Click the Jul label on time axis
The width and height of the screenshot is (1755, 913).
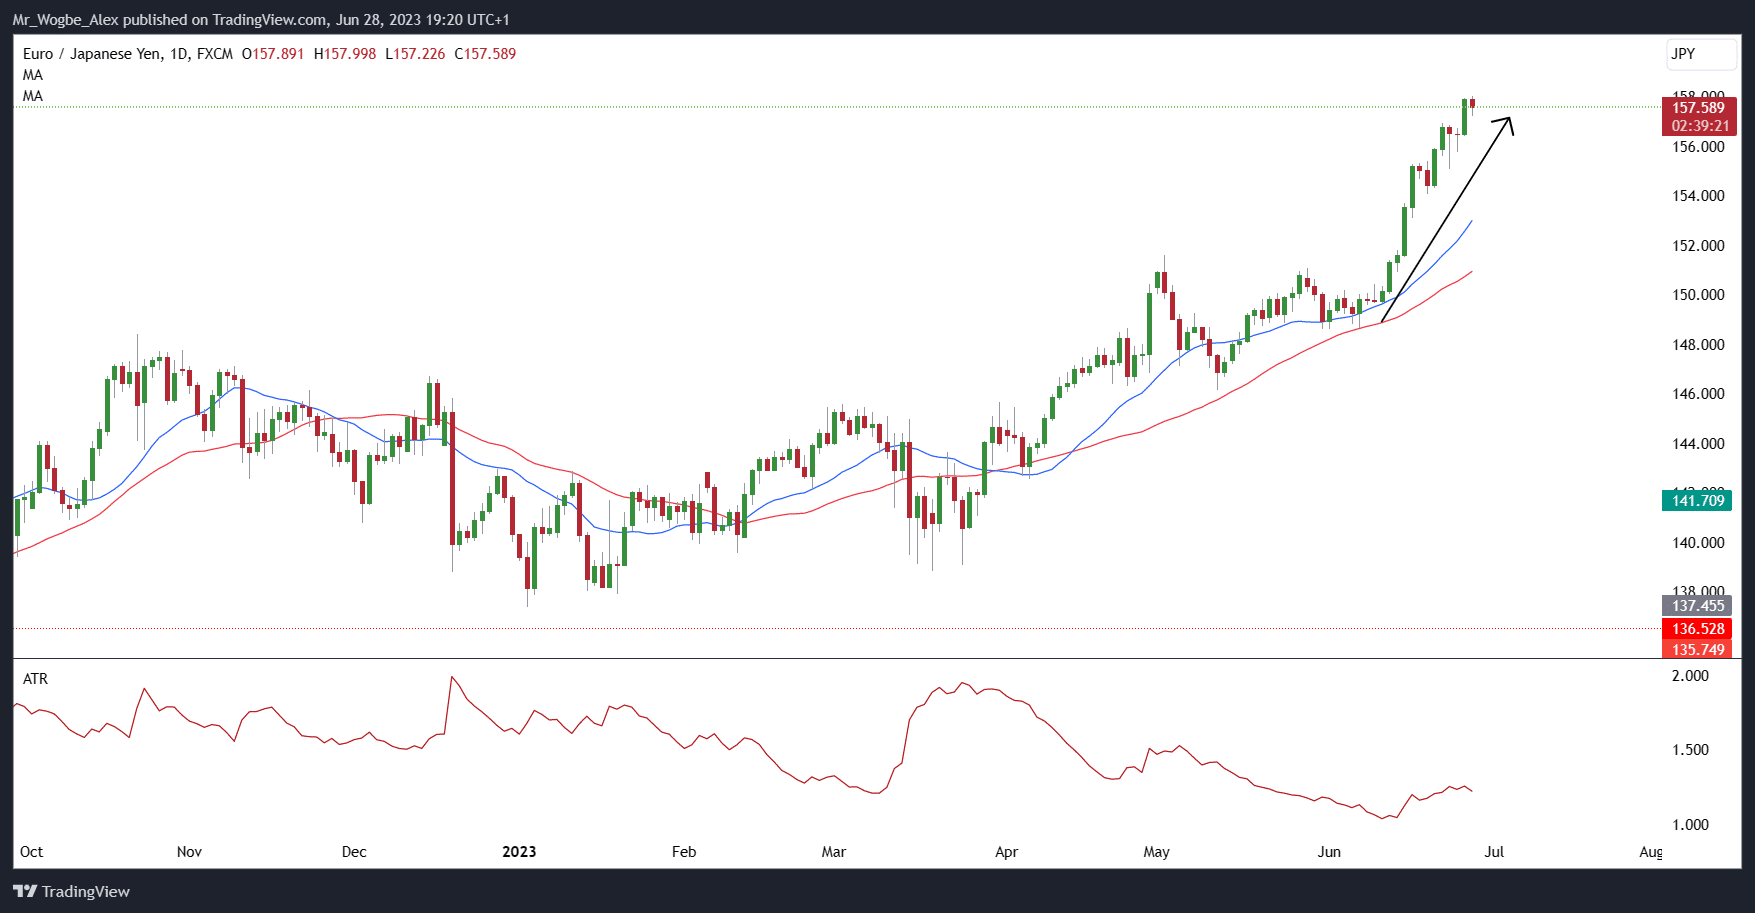pyautogui.click(x=1494, y=852)
